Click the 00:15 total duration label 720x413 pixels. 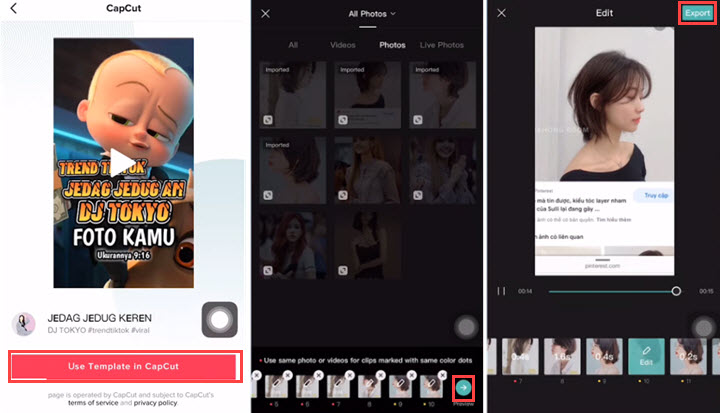point(706,291)
